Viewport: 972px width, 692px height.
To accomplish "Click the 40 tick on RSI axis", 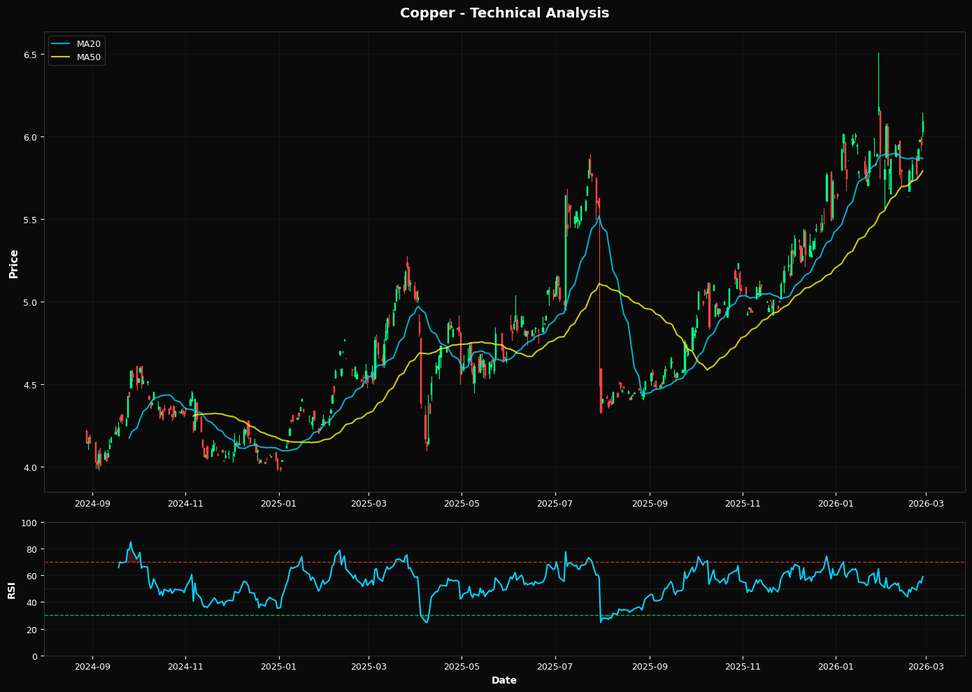I will 32,603.
